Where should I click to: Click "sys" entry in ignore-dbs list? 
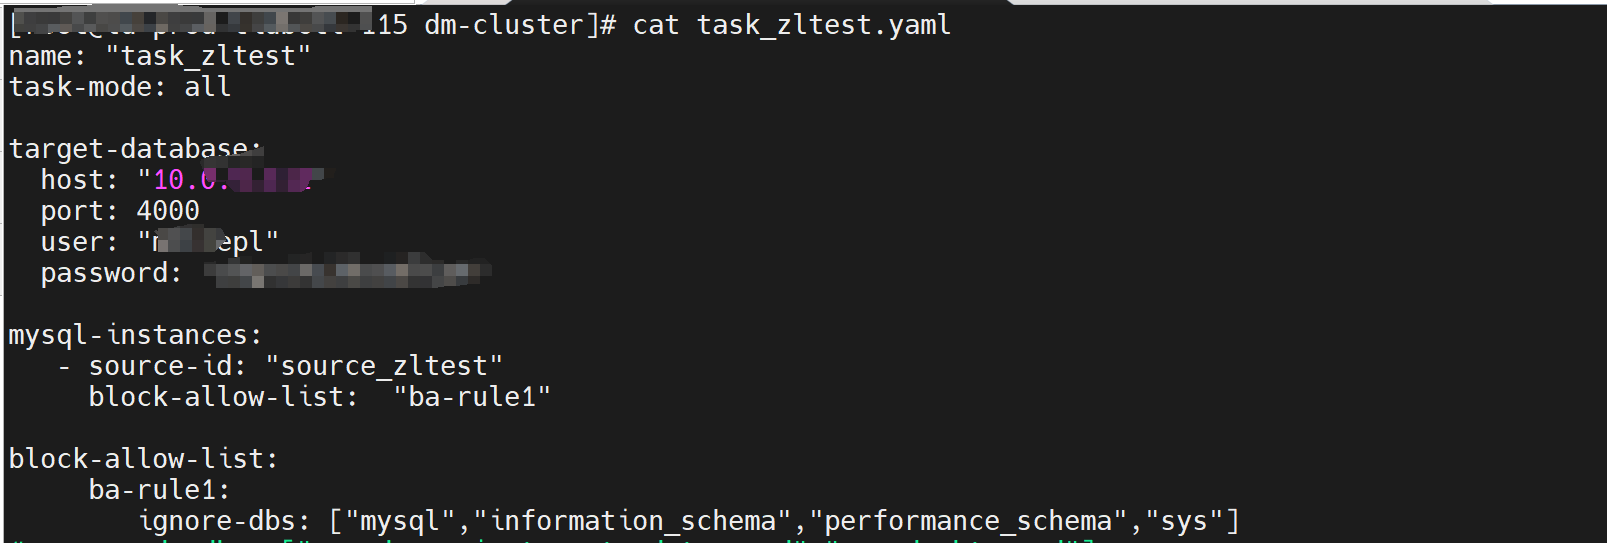[x=1184, y=521]
